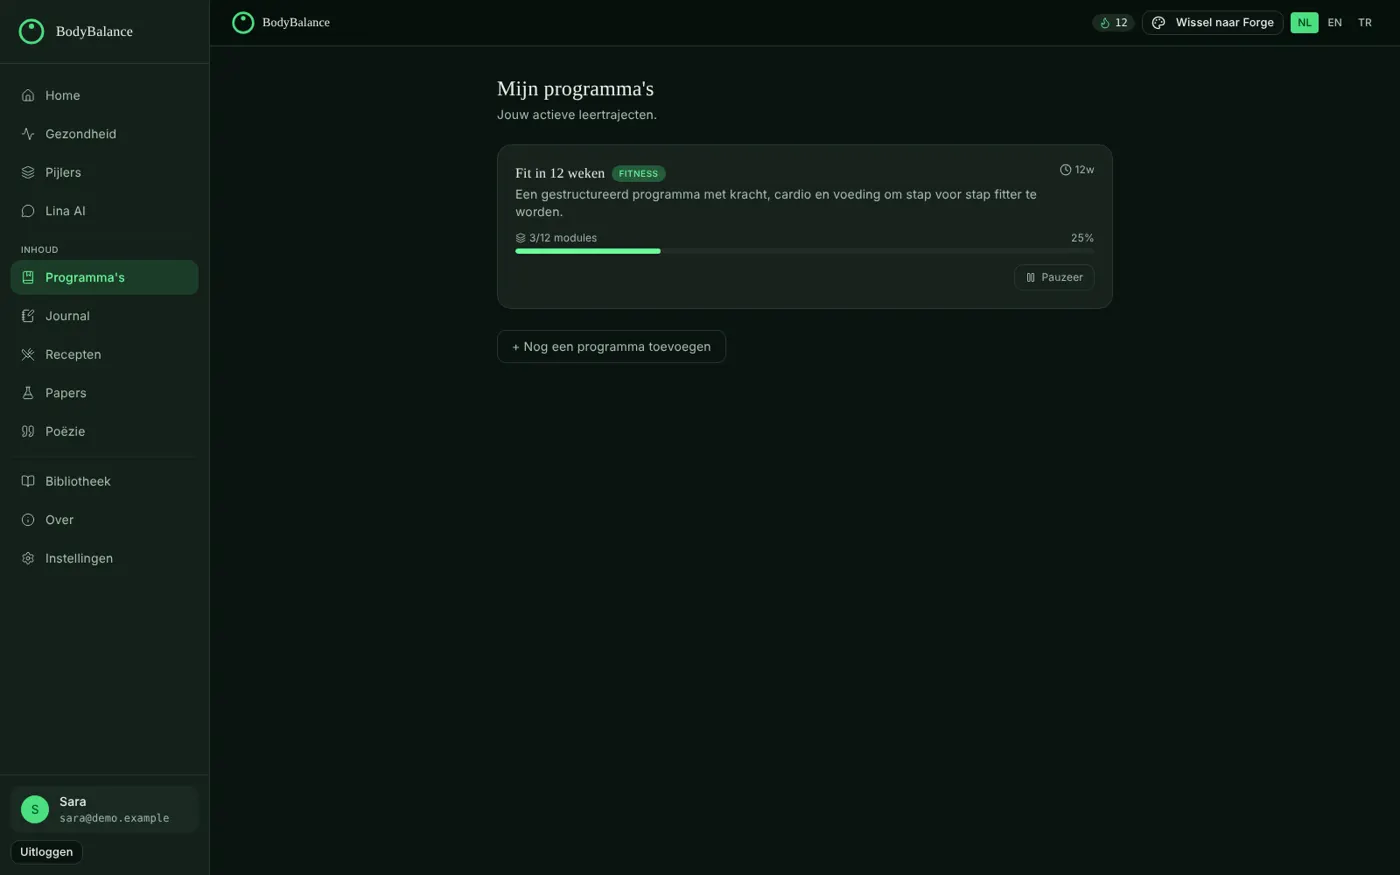Go to the Journal page

[104, 316]
